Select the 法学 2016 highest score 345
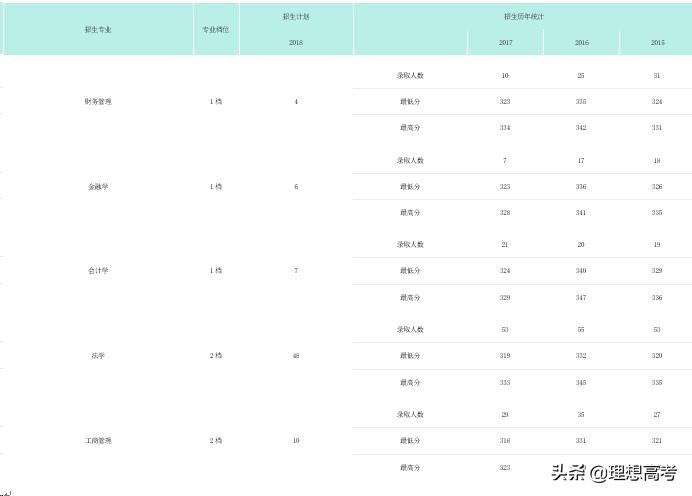Viewport: 692px width, 496px height. tap(581, 383)
